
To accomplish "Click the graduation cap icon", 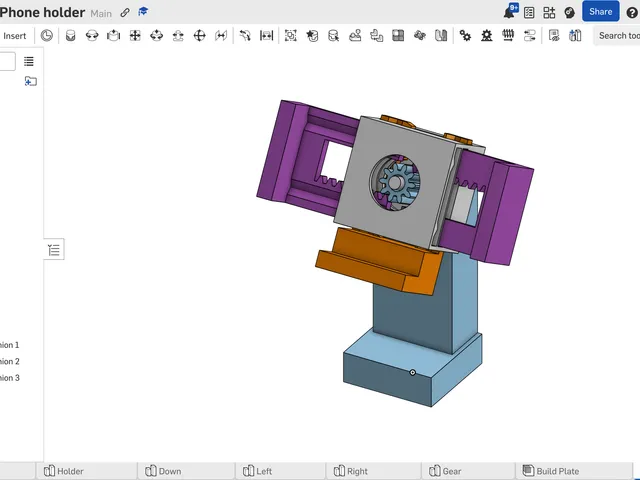I will [x=143, y=12].
